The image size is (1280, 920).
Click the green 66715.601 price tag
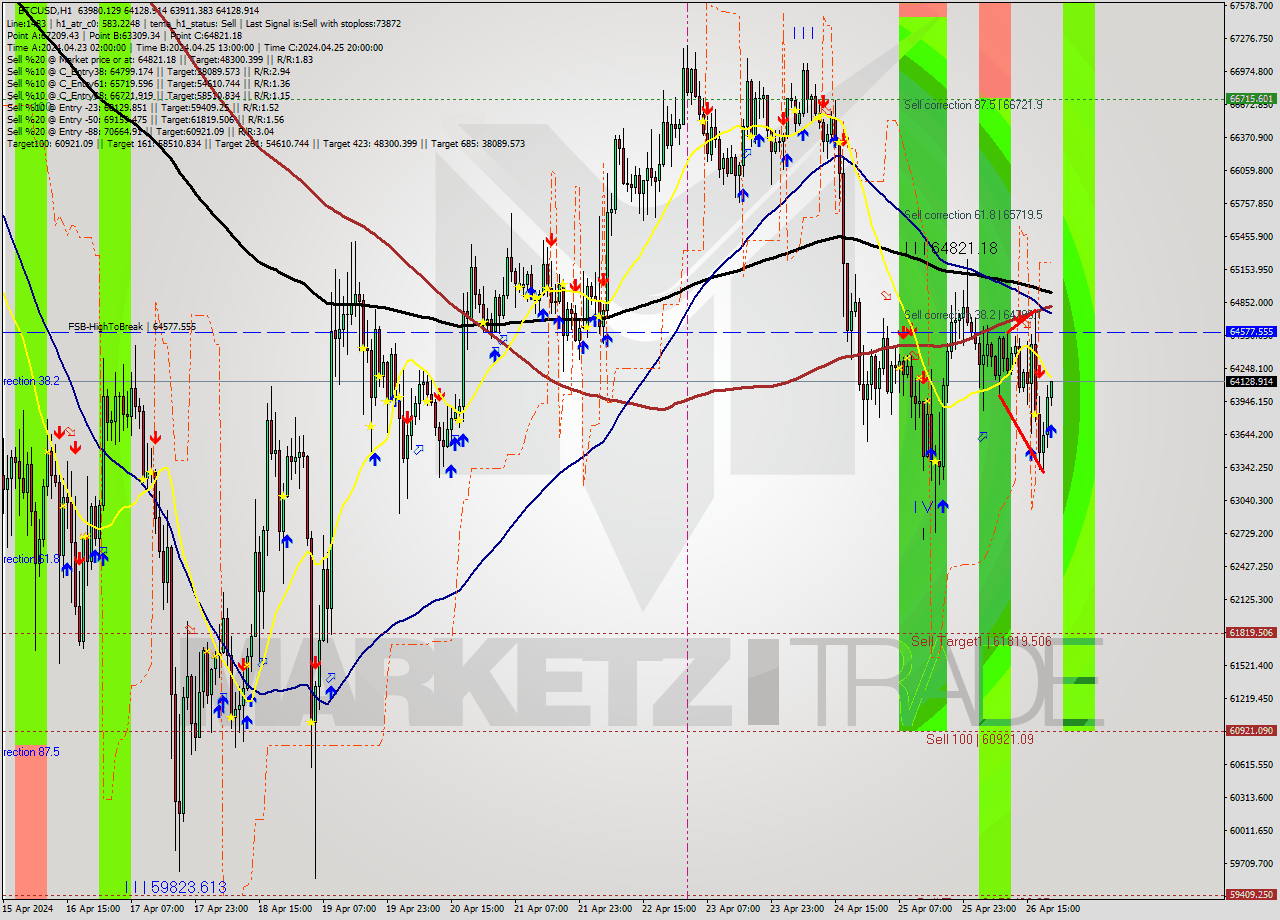1251,99
